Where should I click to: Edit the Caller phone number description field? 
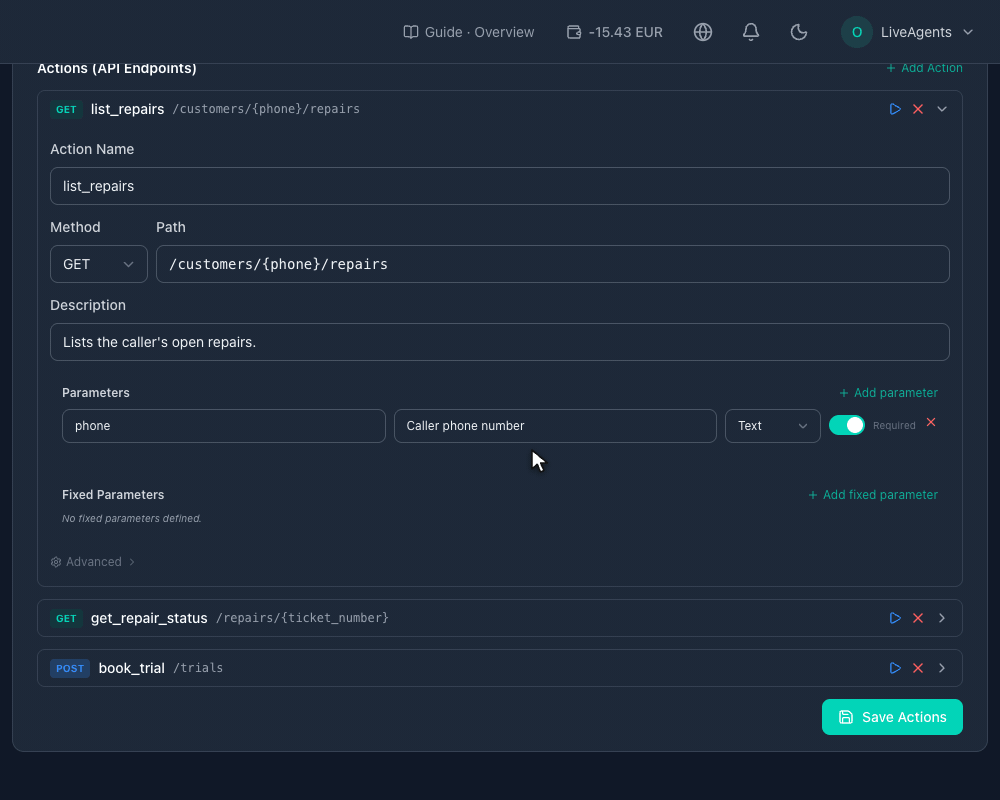point(555,426)
